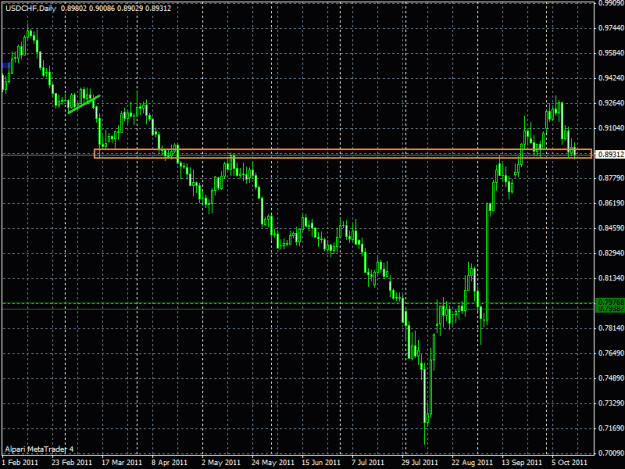Screen dimensions: 625x469
Task: Click the low value 0.89029 in header
Action: pos(130,8)
